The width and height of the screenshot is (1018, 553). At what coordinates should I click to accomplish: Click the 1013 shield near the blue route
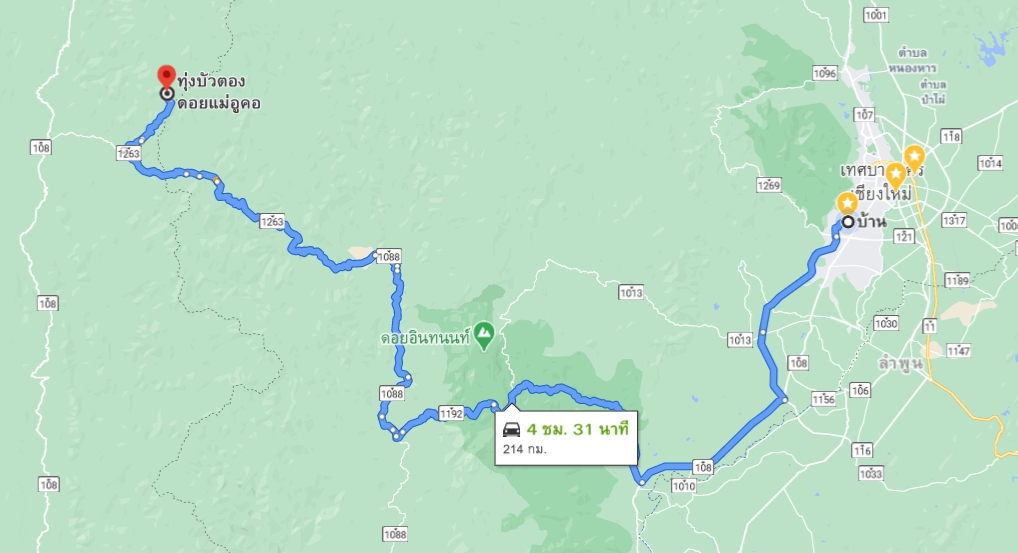pos(740,339)
